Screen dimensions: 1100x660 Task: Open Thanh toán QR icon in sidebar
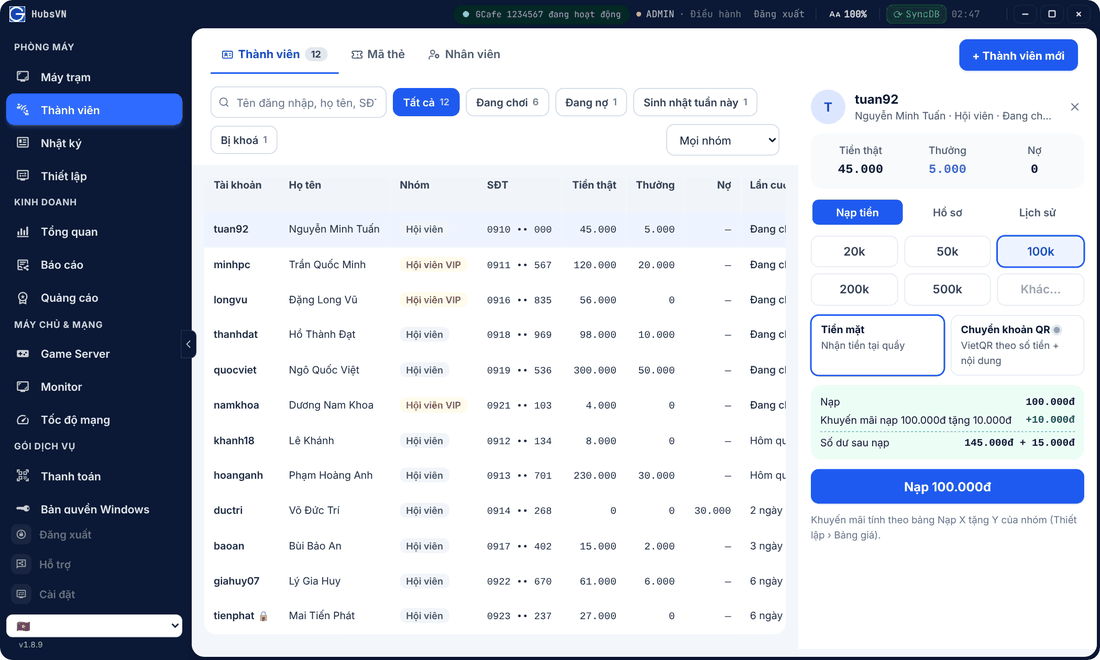point(22,476)
